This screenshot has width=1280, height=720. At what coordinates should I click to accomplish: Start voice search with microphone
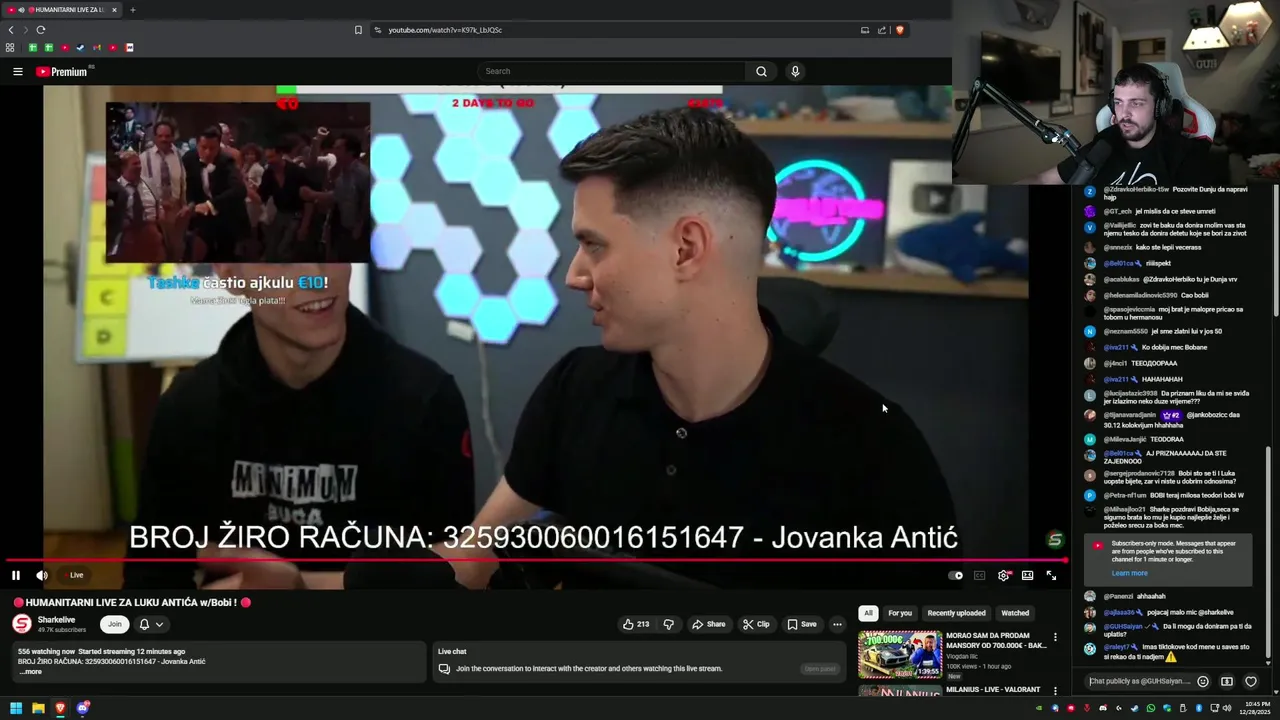[x=795, y=71]
